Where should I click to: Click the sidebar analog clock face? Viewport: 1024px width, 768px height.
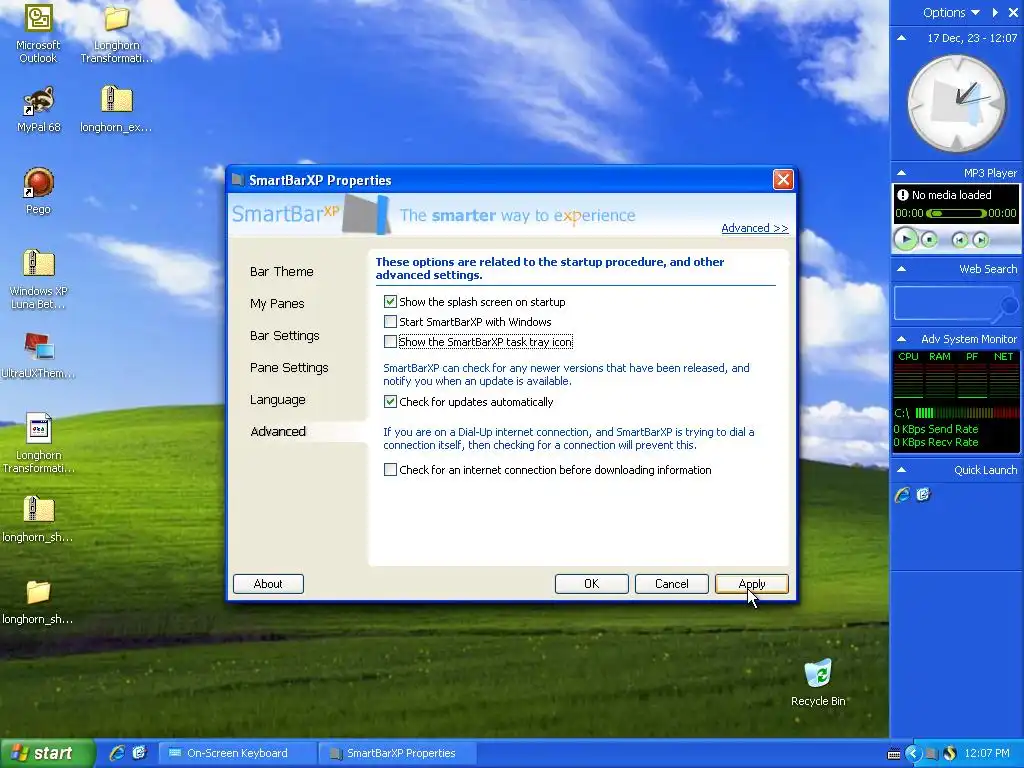click(957, 103)
